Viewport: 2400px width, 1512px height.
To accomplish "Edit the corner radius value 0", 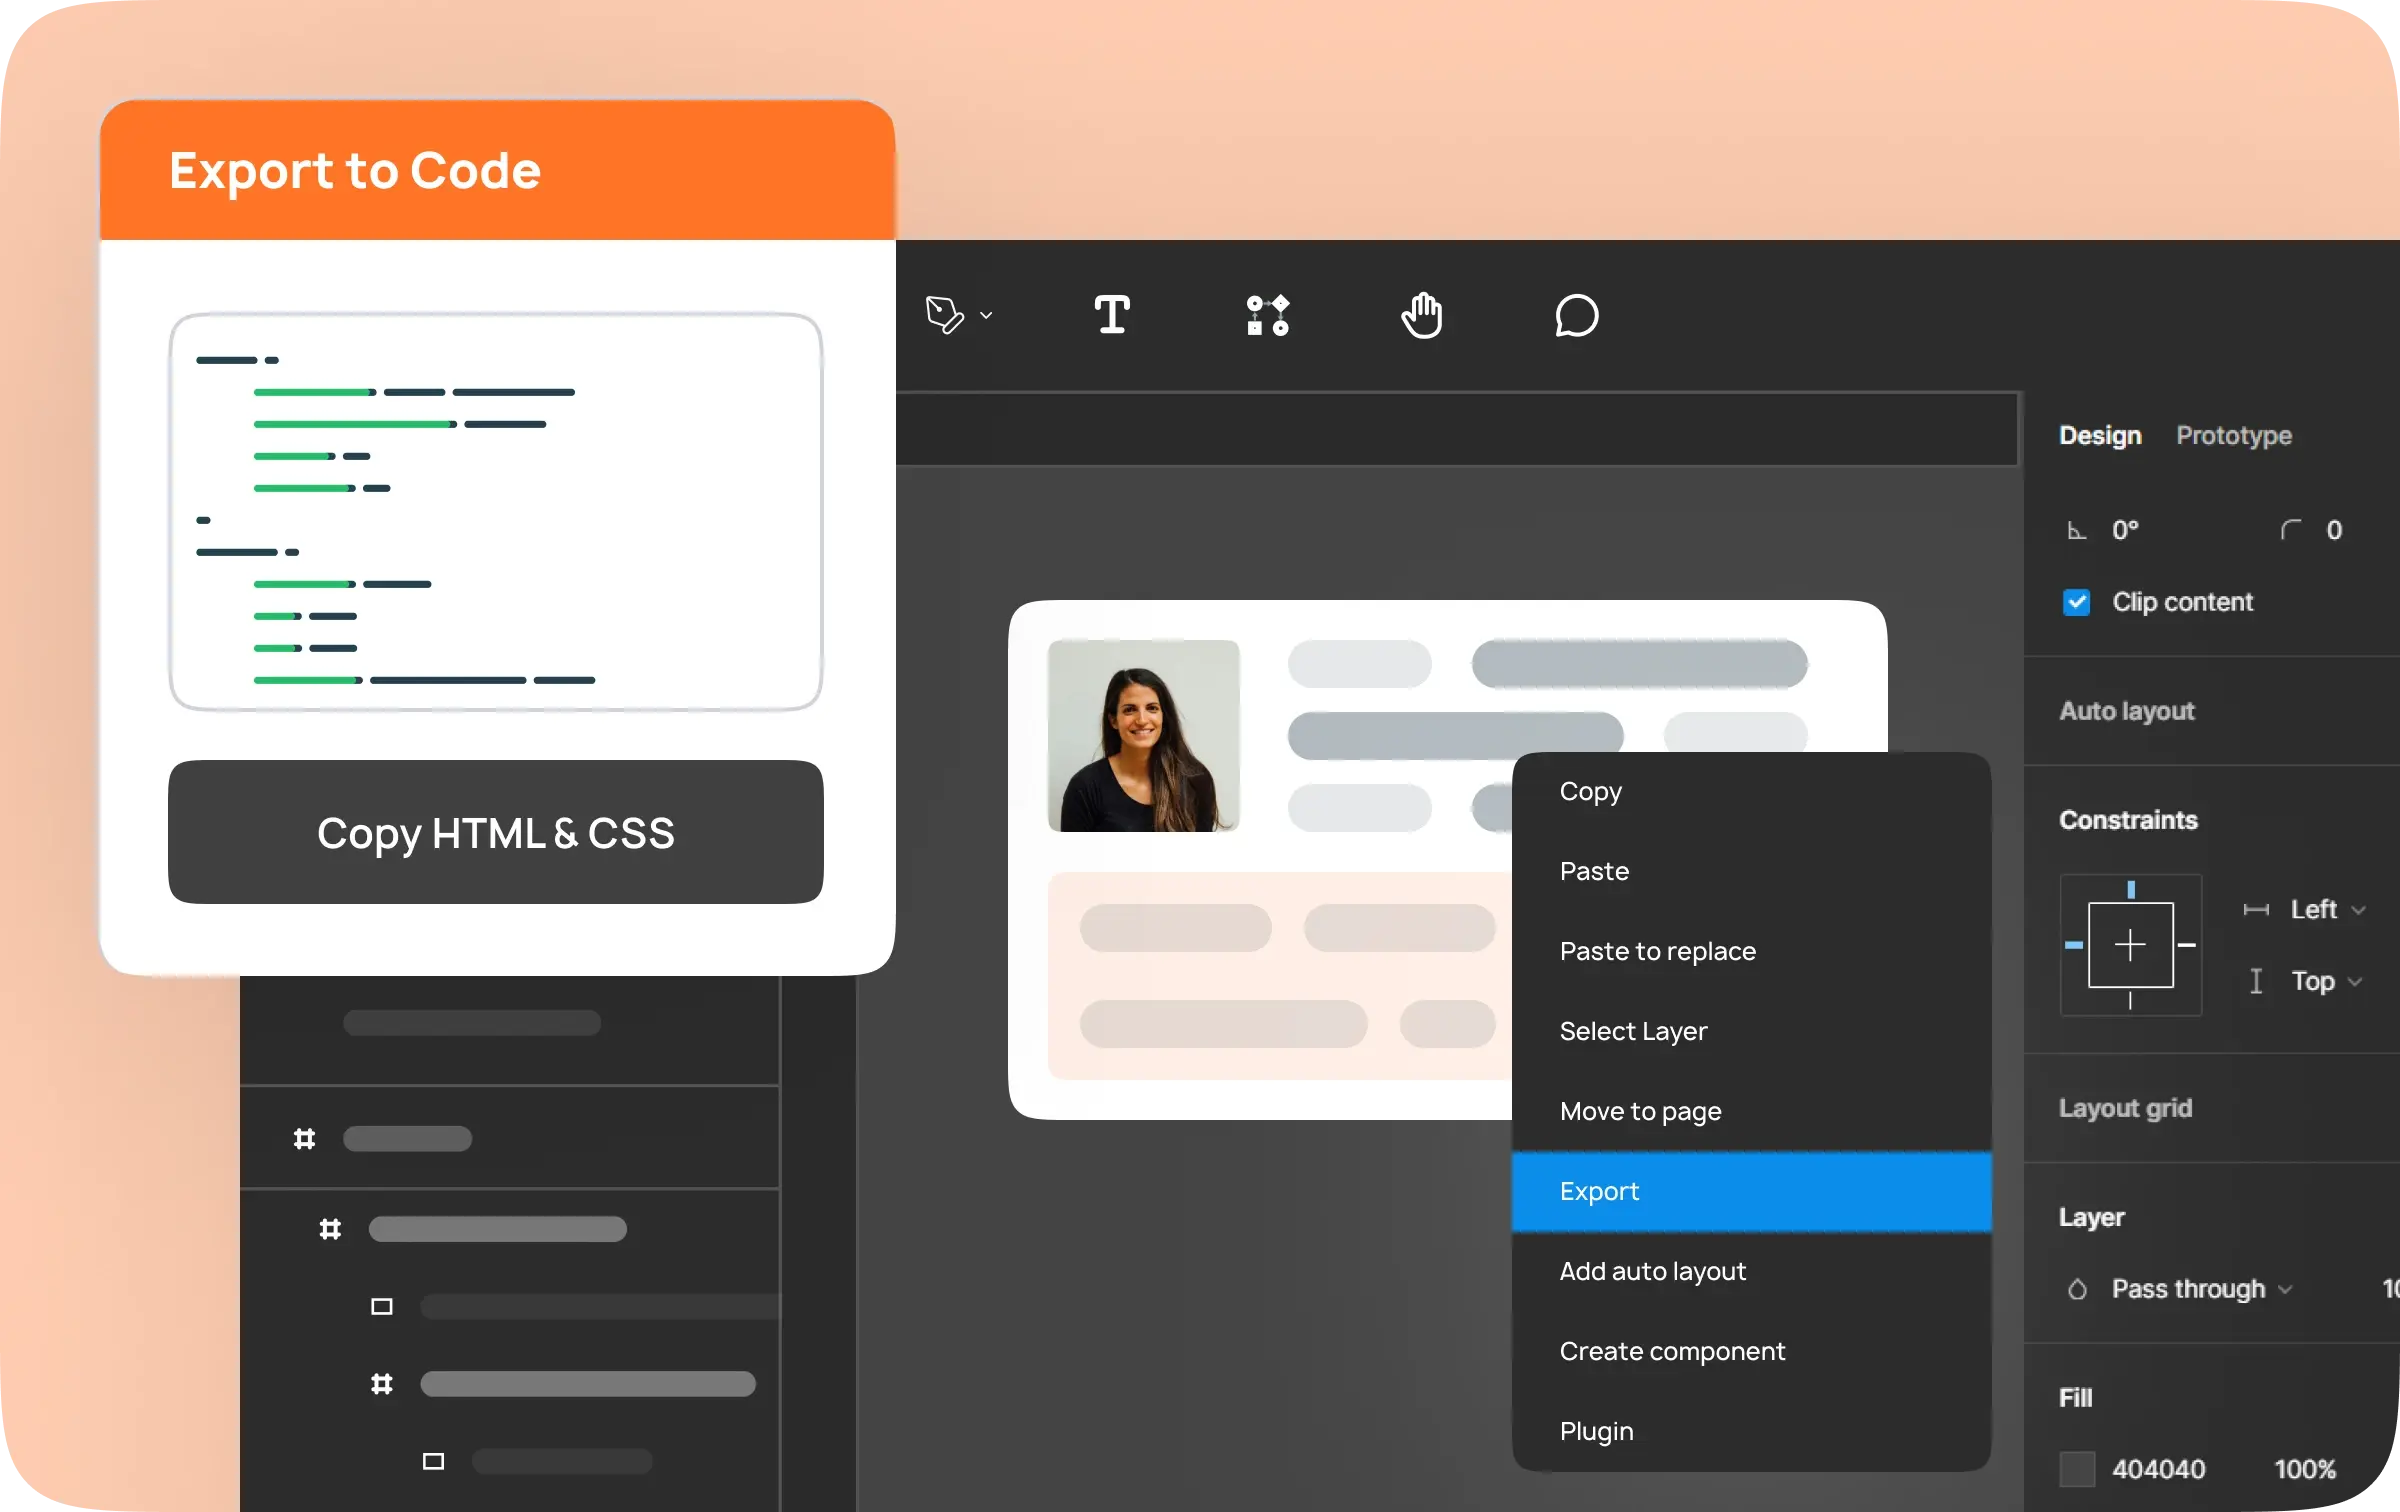I will click(x=2334, y=530).
